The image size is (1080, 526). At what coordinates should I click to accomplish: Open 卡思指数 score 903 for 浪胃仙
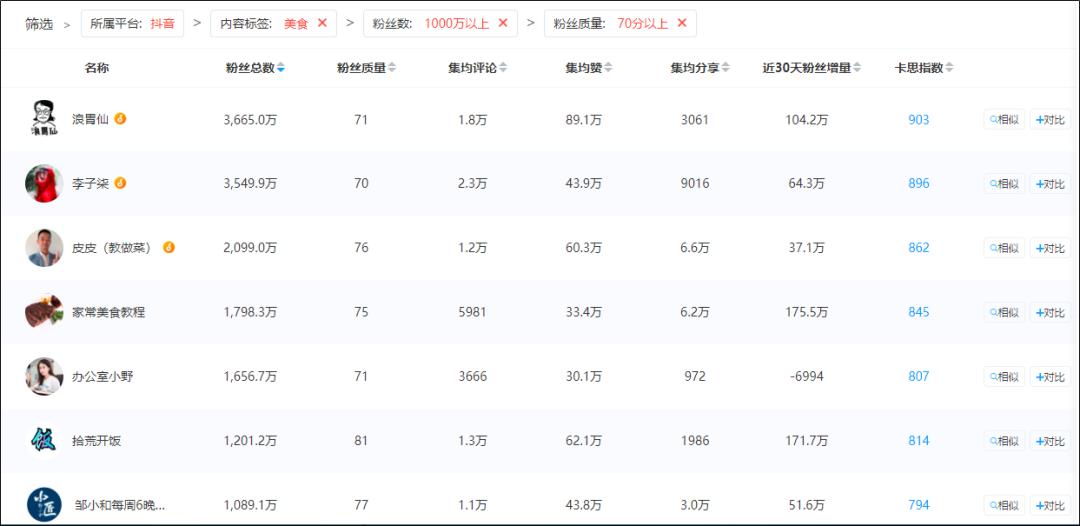pyautogui.click(x=918, y=120)
